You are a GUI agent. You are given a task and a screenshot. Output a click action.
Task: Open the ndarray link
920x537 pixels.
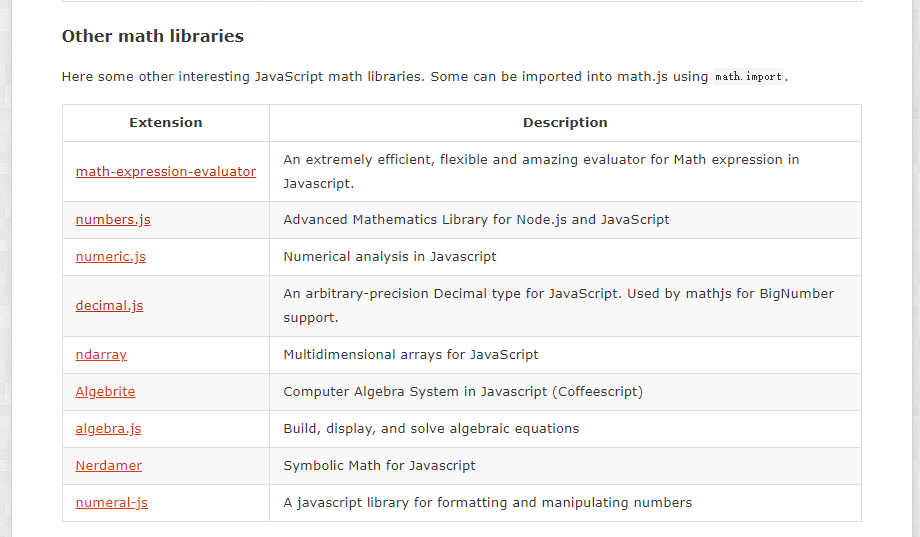[101, 354]
